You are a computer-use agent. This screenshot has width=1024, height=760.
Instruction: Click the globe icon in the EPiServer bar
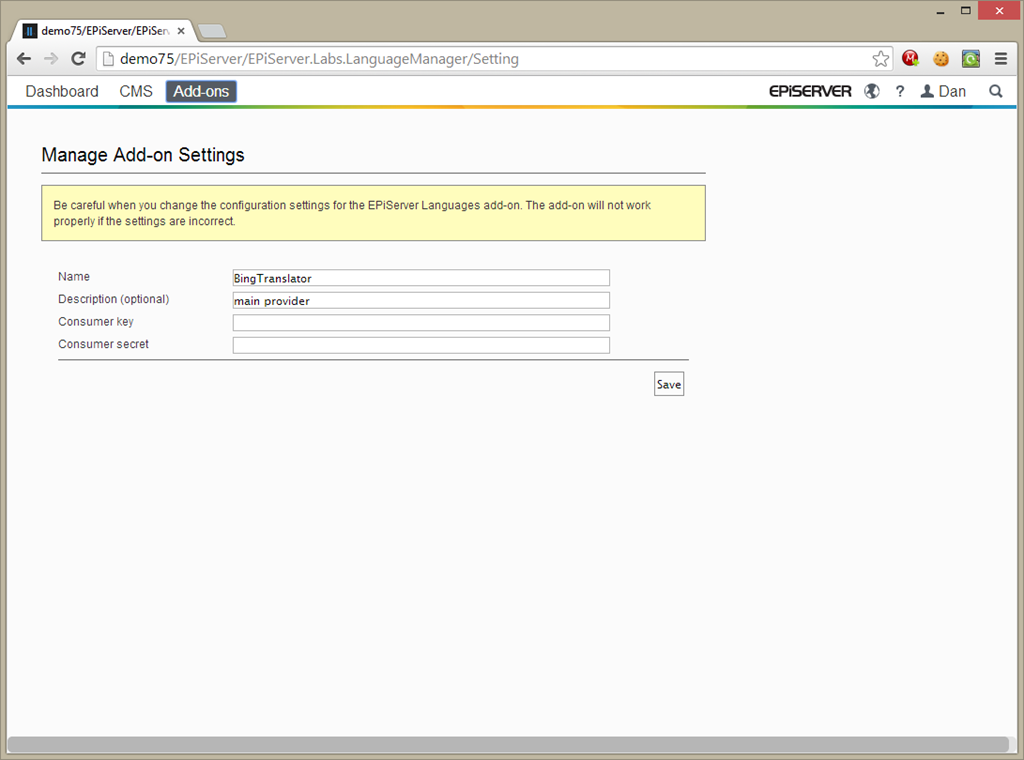click(872, 91)
